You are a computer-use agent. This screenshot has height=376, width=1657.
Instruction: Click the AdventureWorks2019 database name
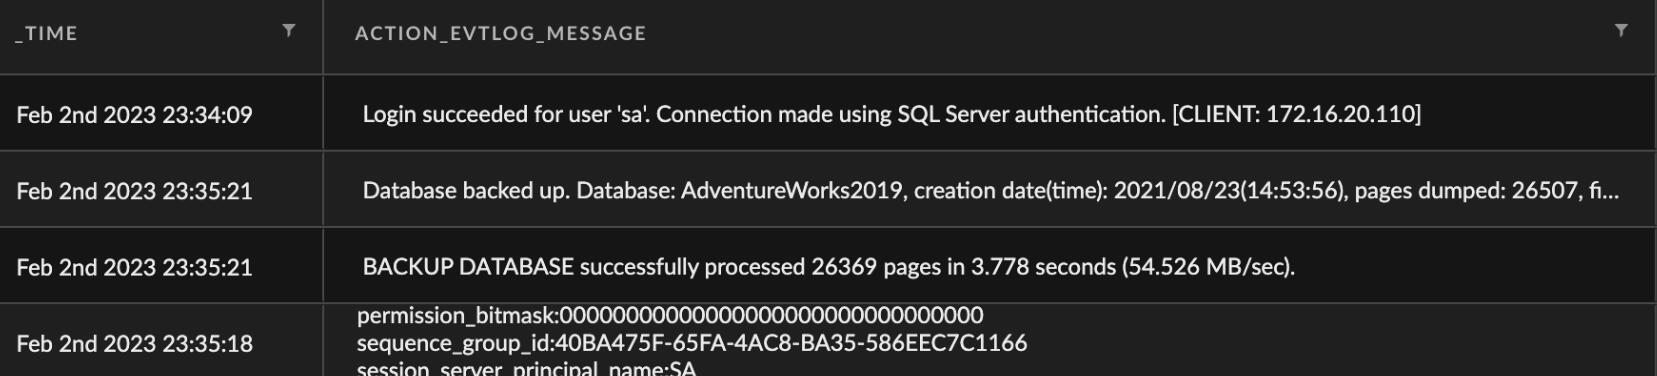[792, 190]
